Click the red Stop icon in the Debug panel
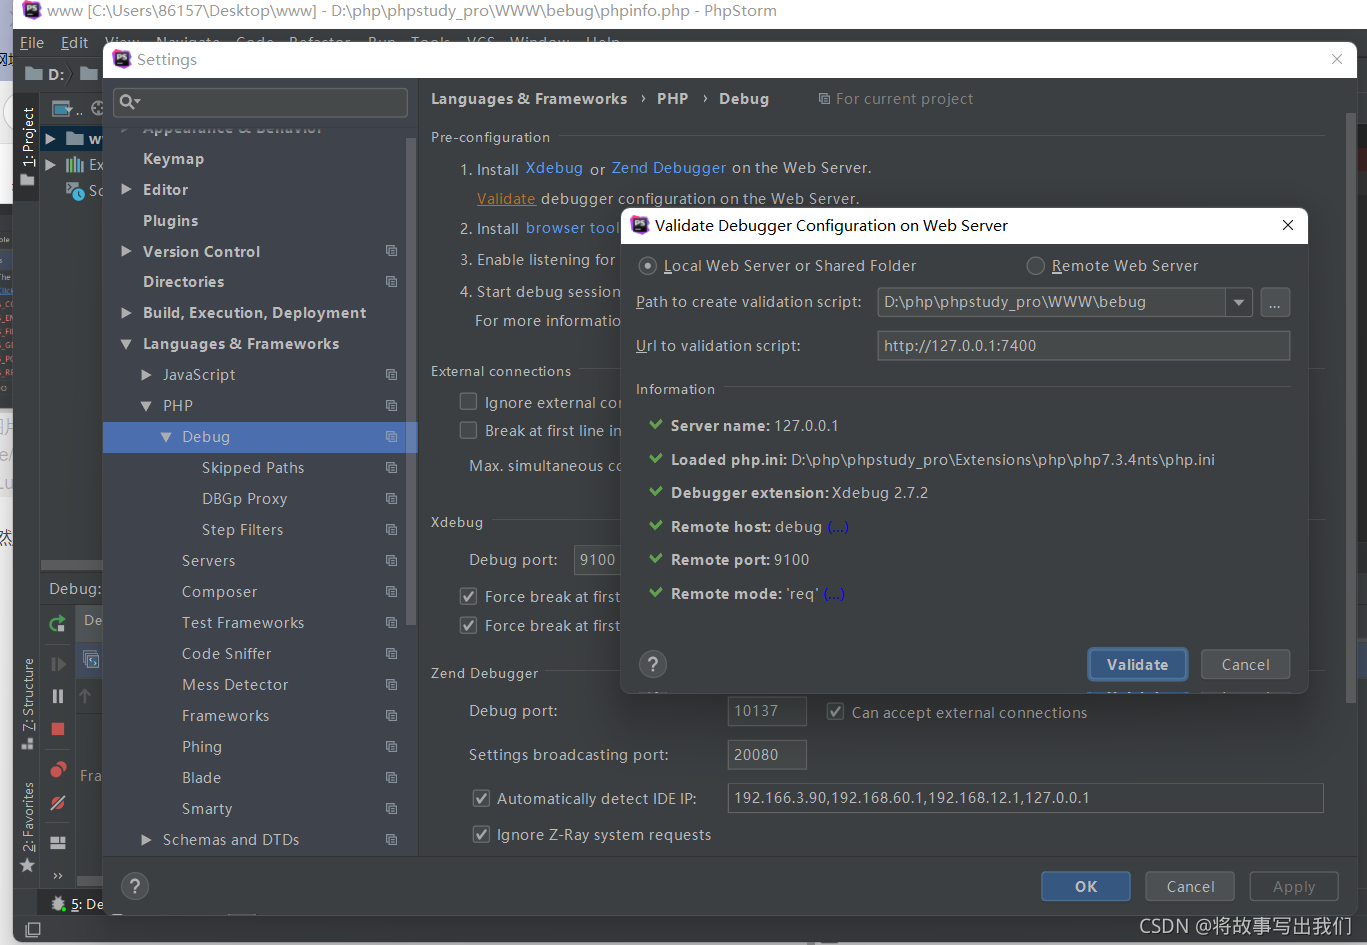The width and height of the screenshot is (1367, 945). 58,729
